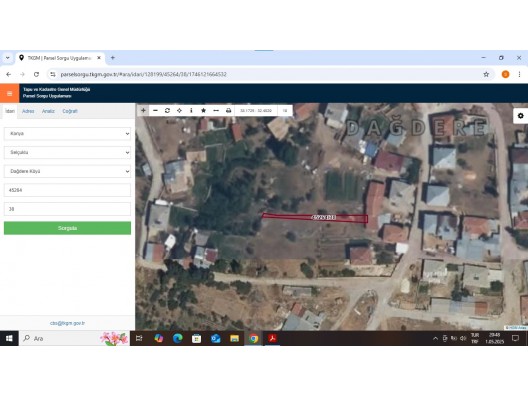Click the map zoom level indicator
Screen dimensions: 528x396
click(x=285, y=110)
